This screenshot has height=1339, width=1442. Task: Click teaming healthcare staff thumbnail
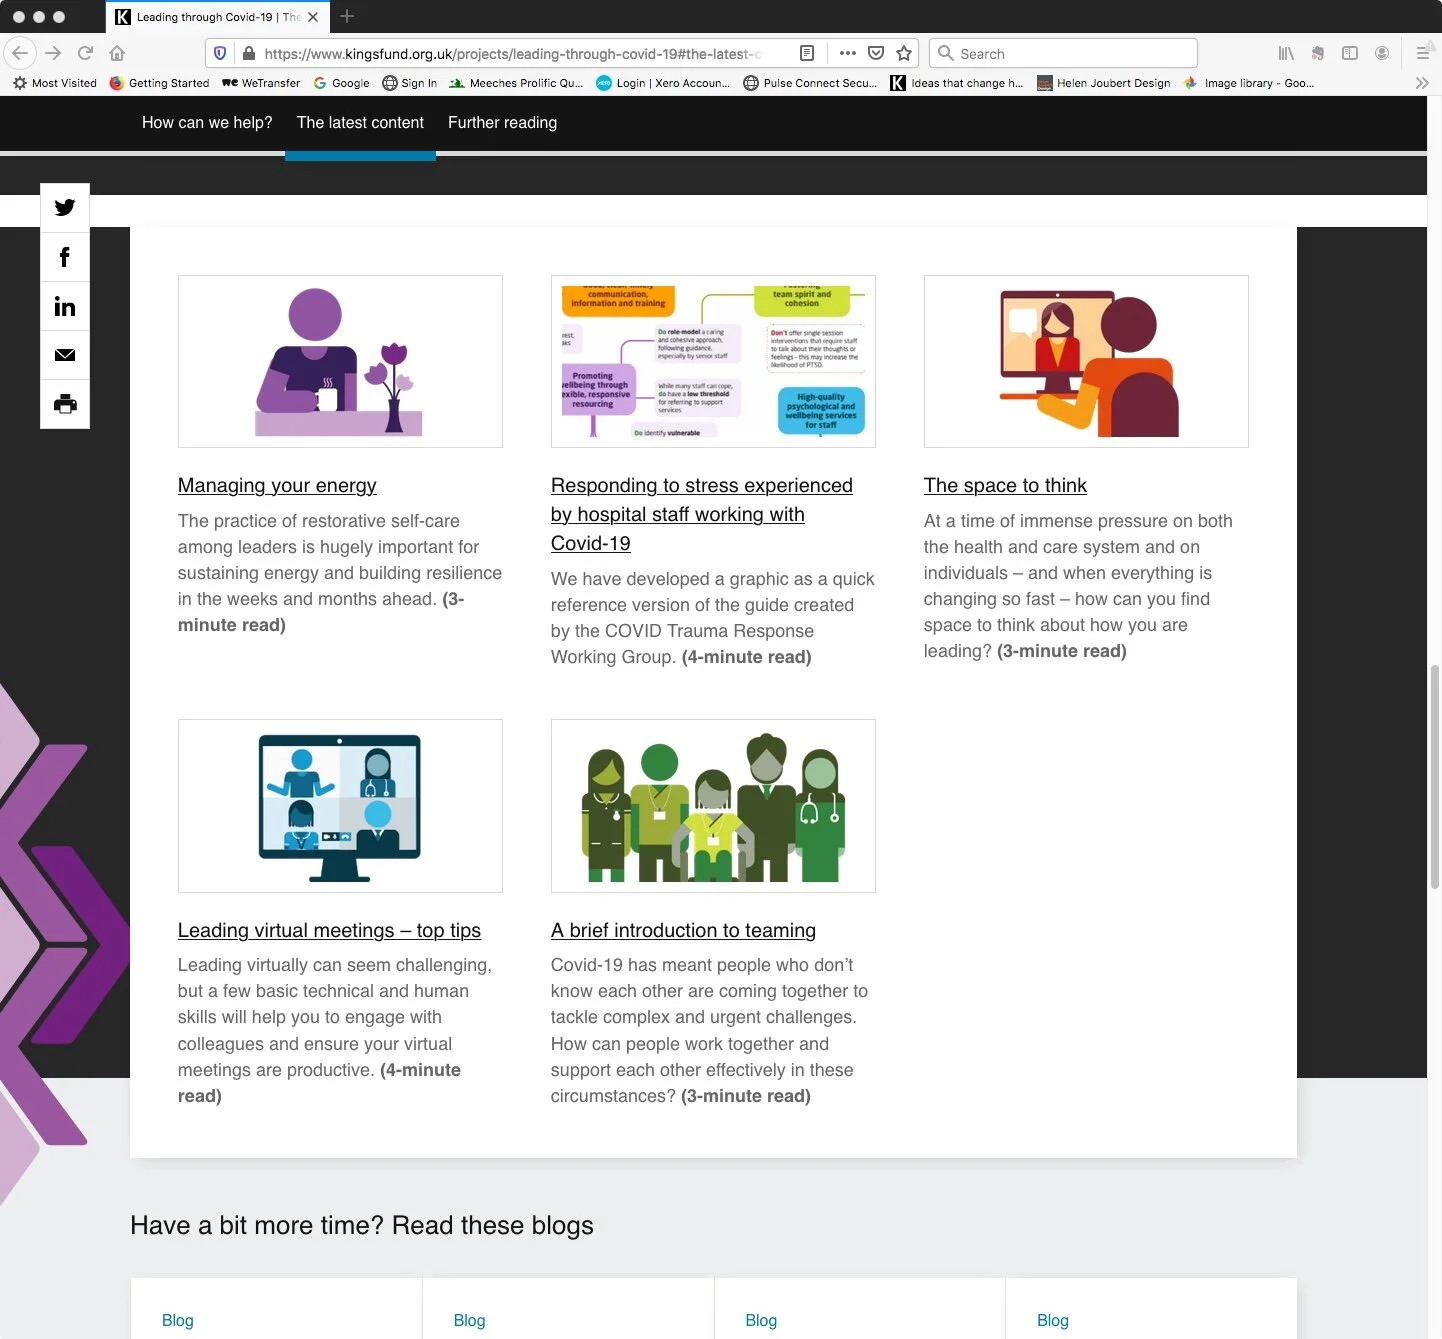coord(713,806)
